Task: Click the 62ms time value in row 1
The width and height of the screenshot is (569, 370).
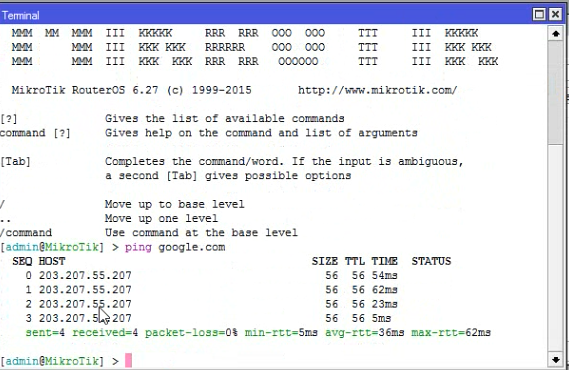Action: click(x=384, y=289)
